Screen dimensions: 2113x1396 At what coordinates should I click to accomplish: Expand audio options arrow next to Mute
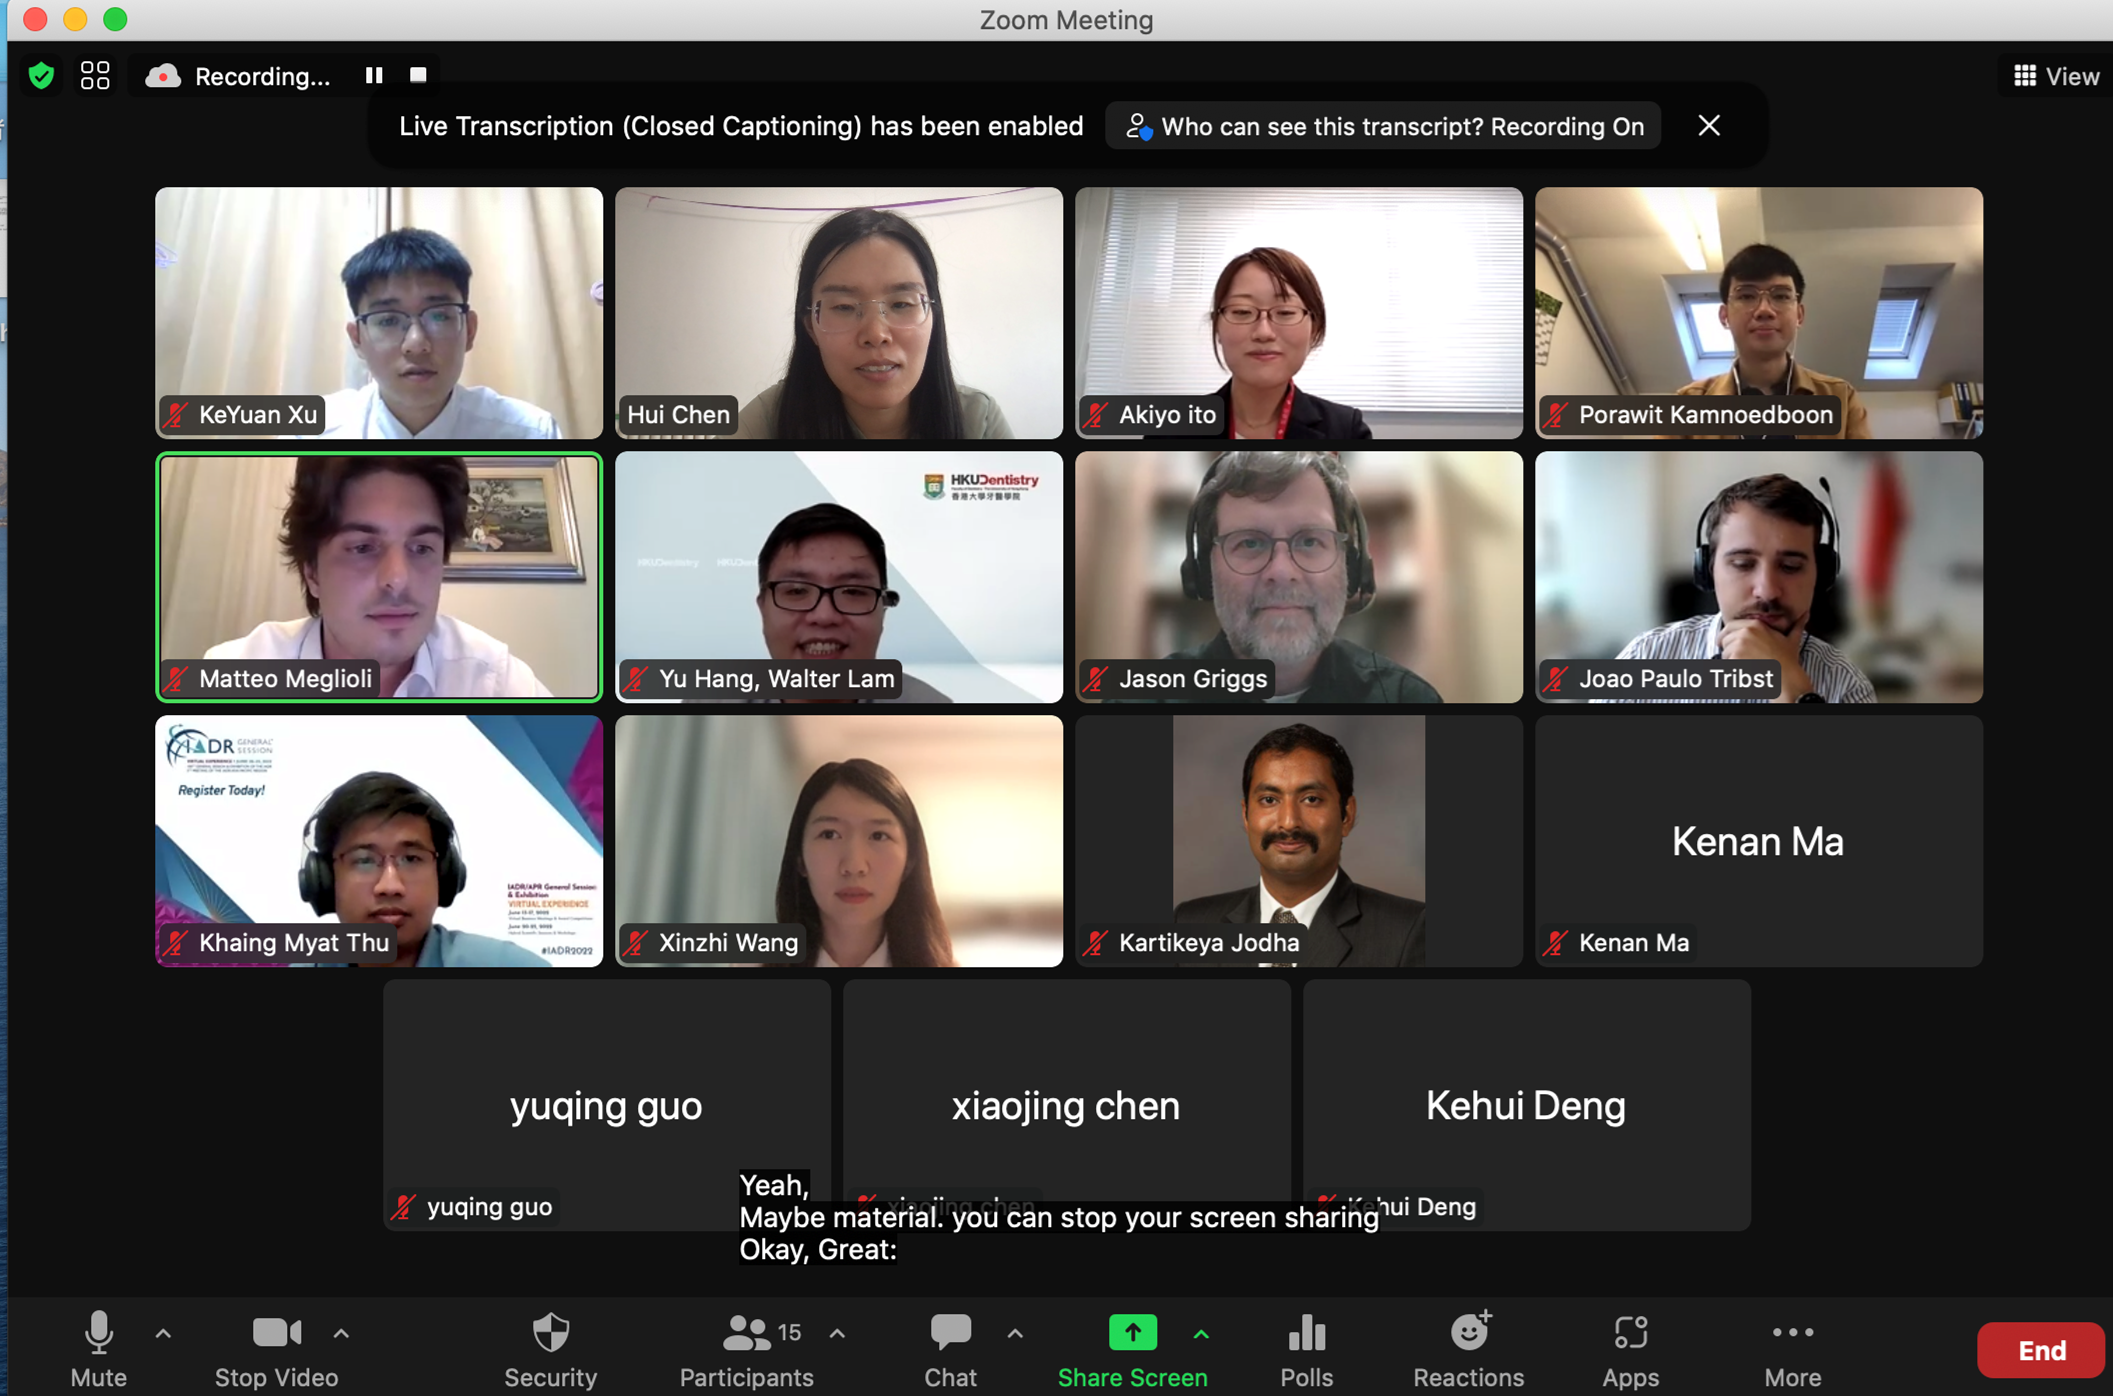164,1333
